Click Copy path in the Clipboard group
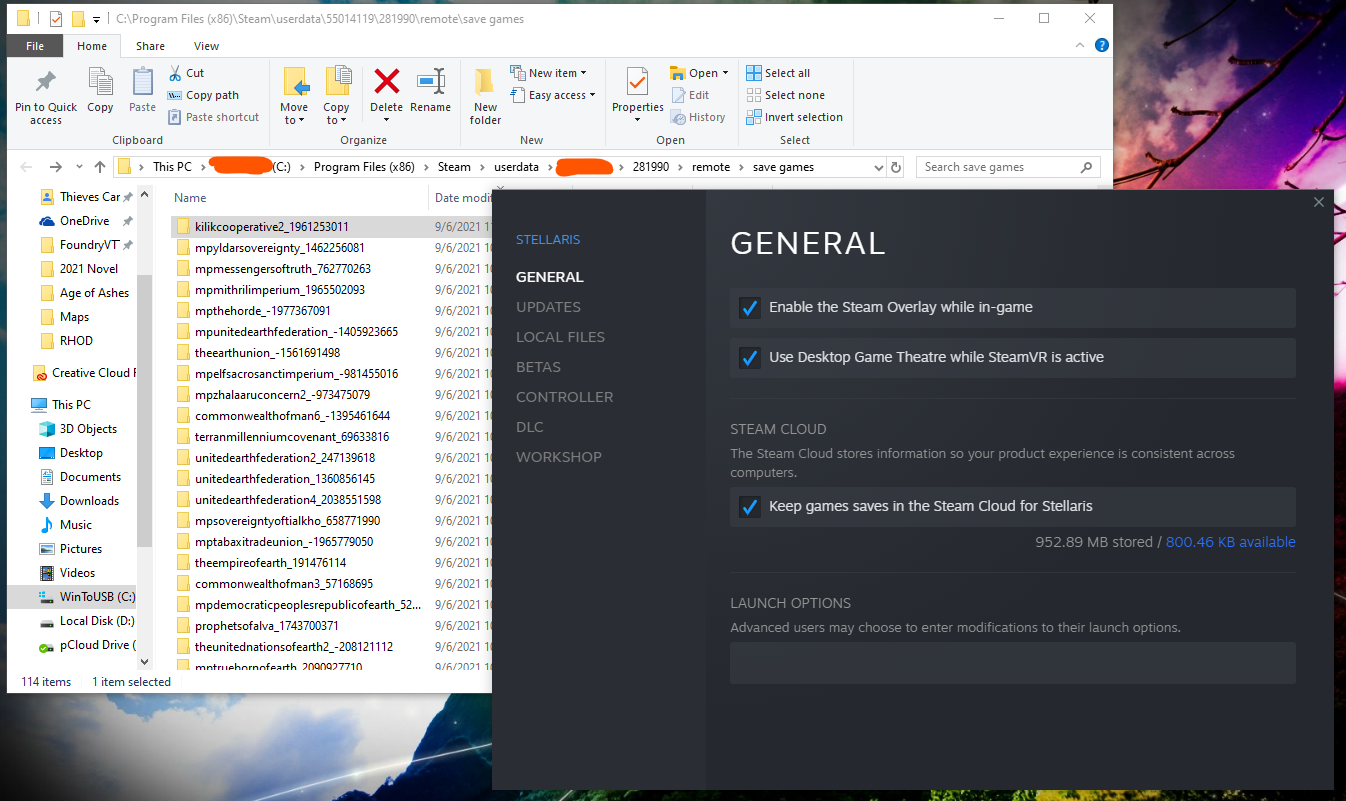The width and height of the screenshot is (1346, 801). pos(203,95)
